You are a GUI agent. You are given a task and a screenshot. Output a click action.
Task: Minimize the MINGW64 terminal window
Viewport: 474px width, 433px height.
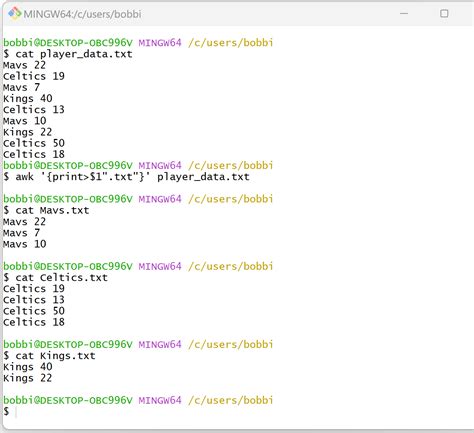click(x=404, y=14)
